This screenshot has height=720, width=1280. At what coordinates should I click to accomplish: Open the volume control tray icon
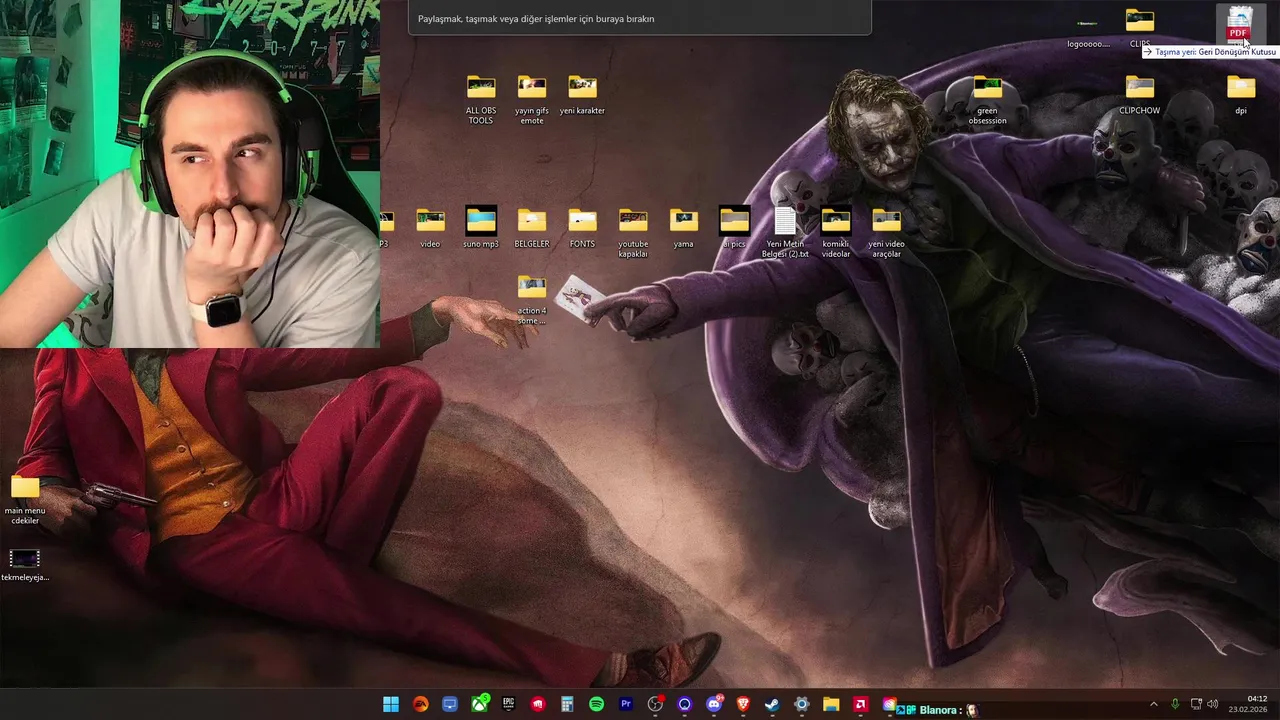pos(1213,704)
